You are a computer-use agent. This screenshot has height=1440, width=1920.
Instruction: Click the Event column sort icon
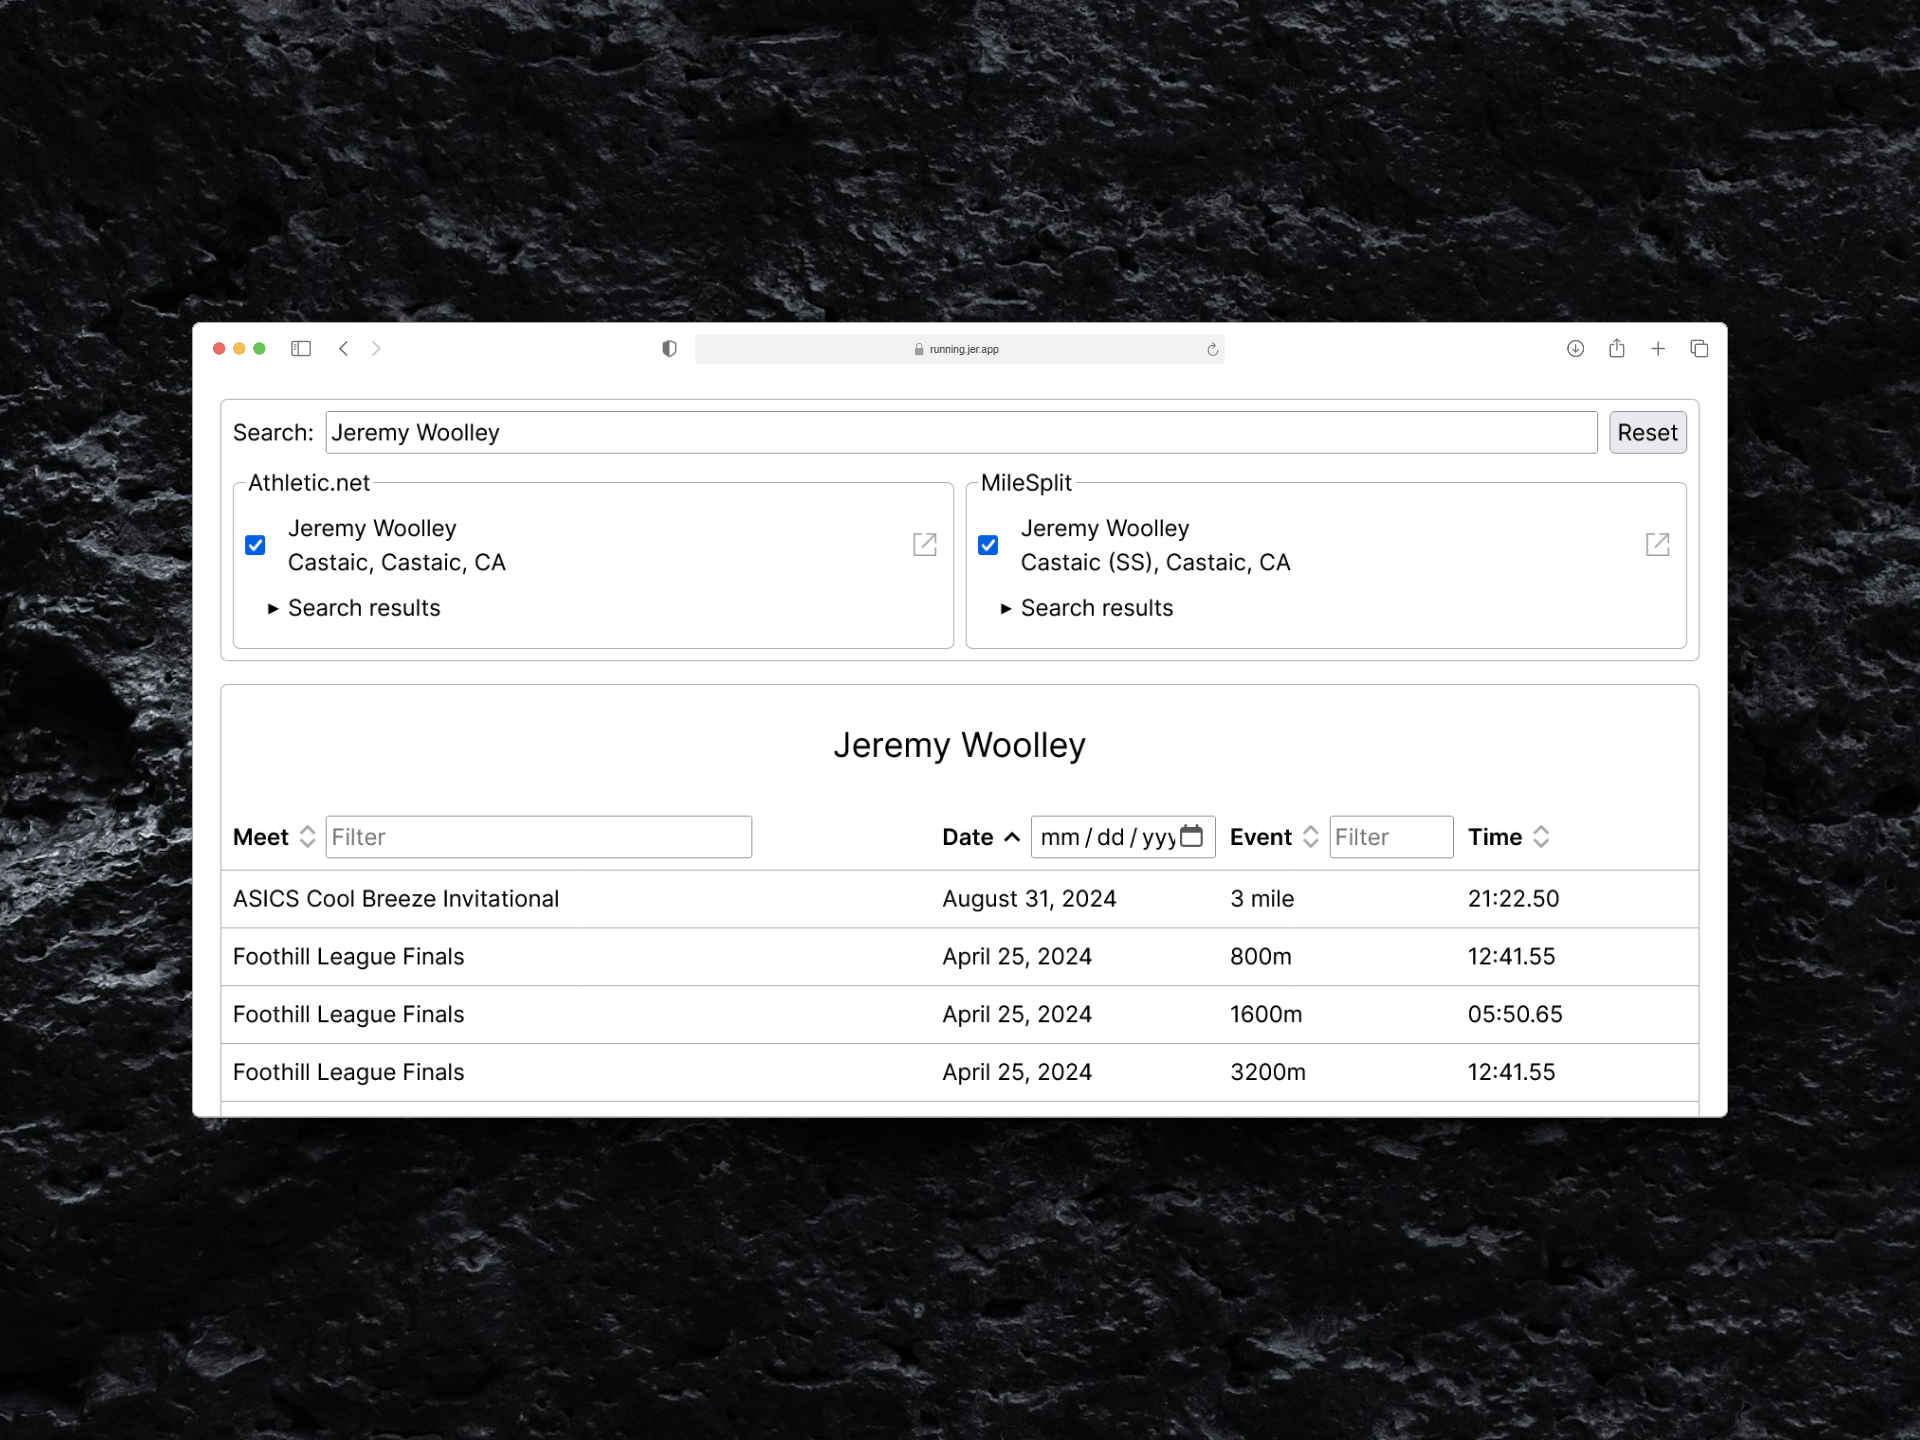click(1309, 836)
